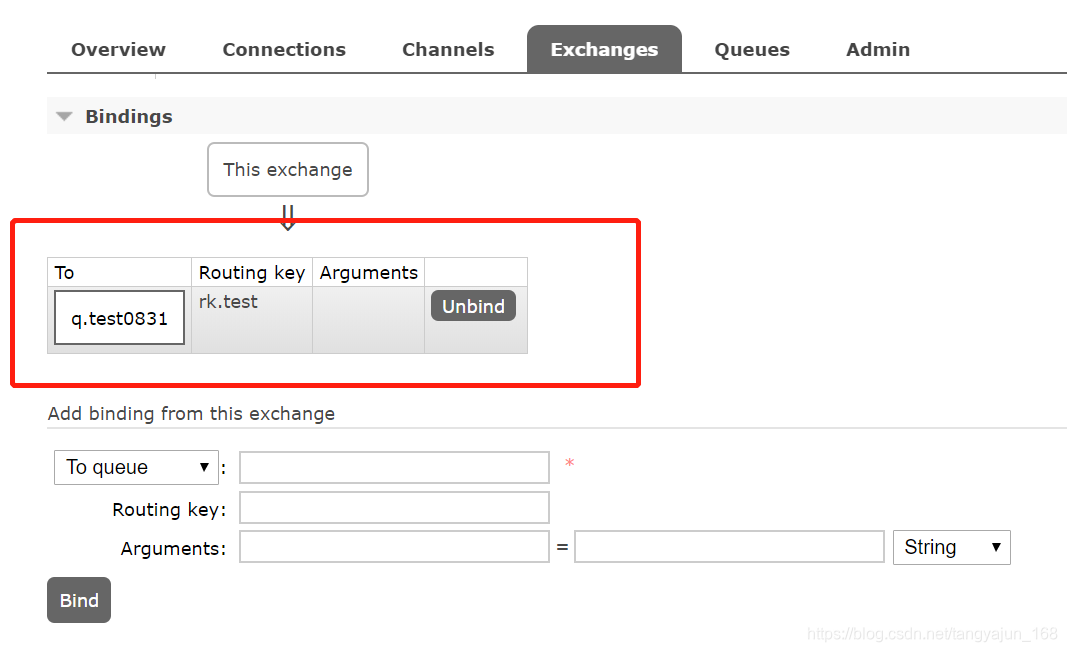Click Add binding from this exchange heading
Viewport: 1067px width, 652px height.
191,414
